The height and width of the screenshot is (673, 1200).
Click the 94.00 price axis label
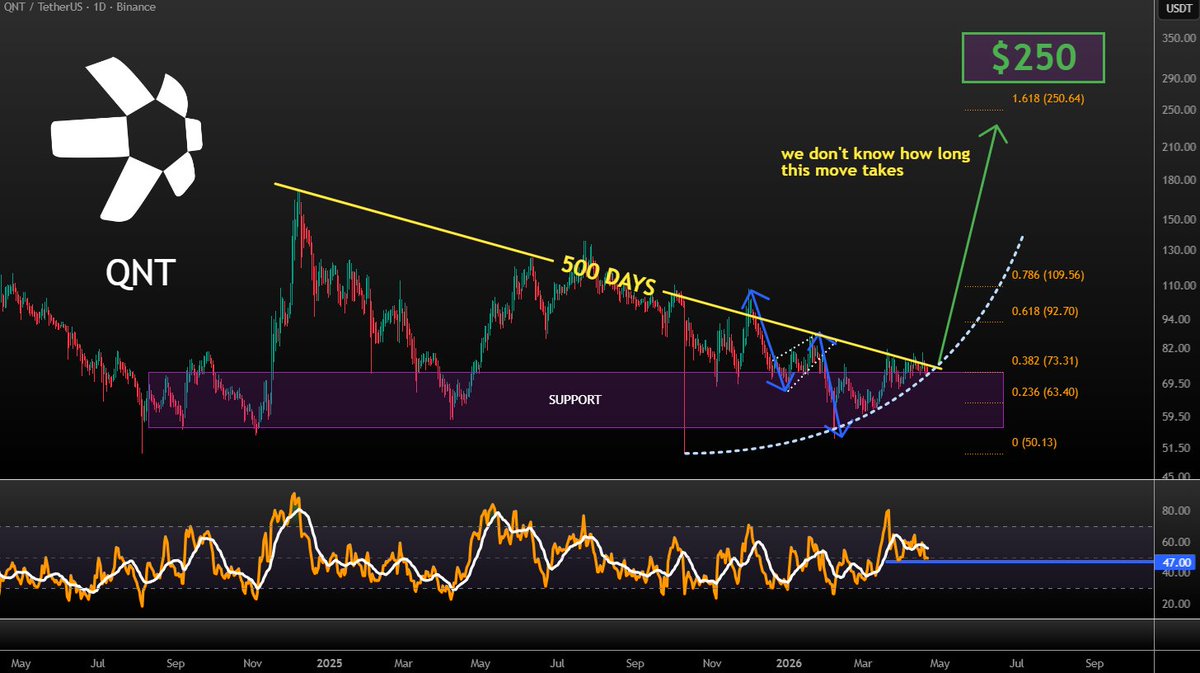click(1174, 320)
